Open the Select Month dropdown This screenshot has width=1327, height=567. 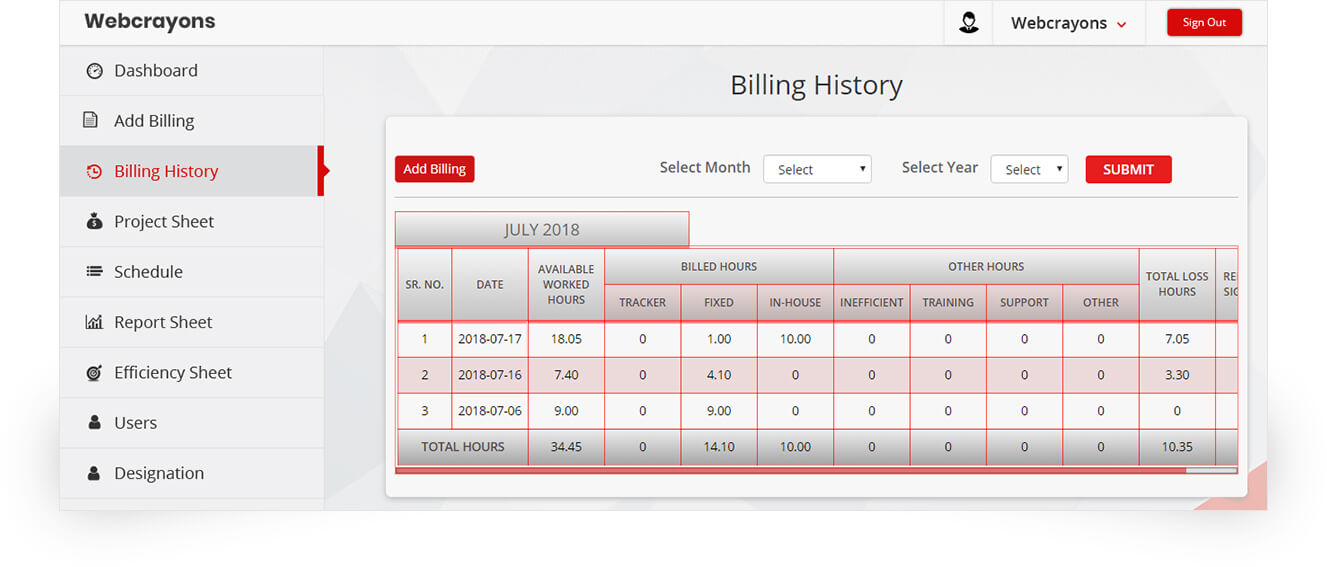817,169
